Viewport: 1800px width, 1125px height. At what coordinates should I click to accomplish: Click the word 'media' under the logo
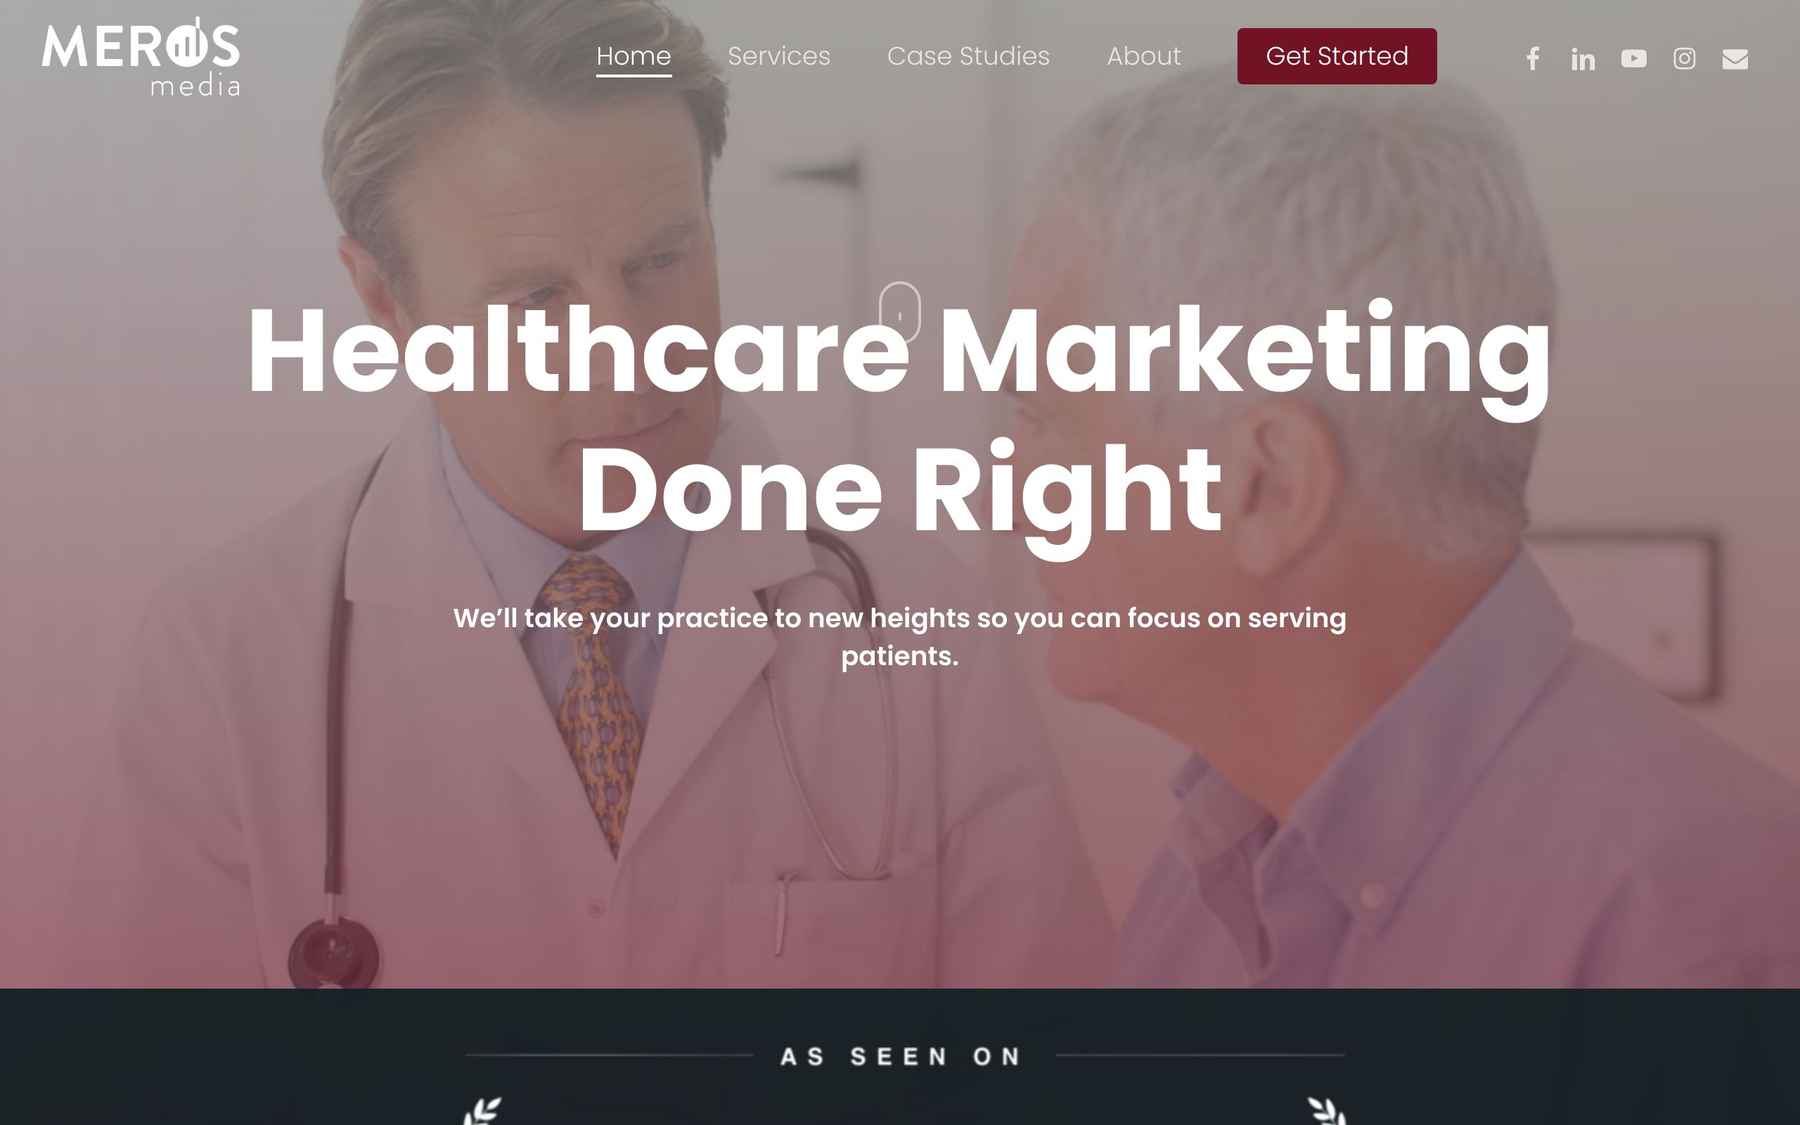[x=196, y=86]
